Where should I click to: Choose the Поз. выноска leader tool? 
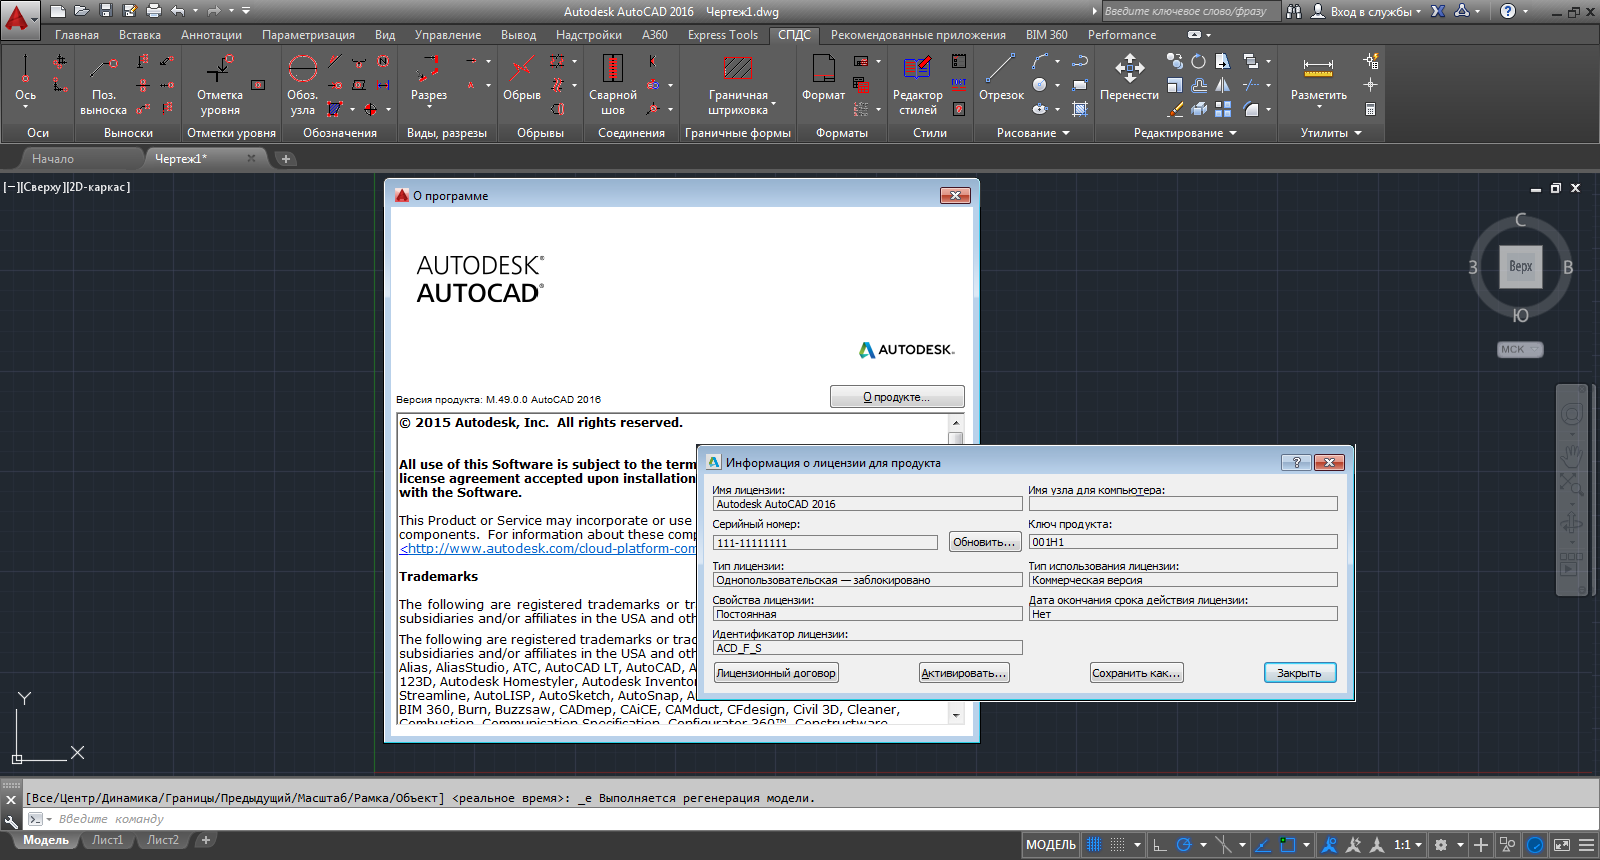[x=103, y=84]
